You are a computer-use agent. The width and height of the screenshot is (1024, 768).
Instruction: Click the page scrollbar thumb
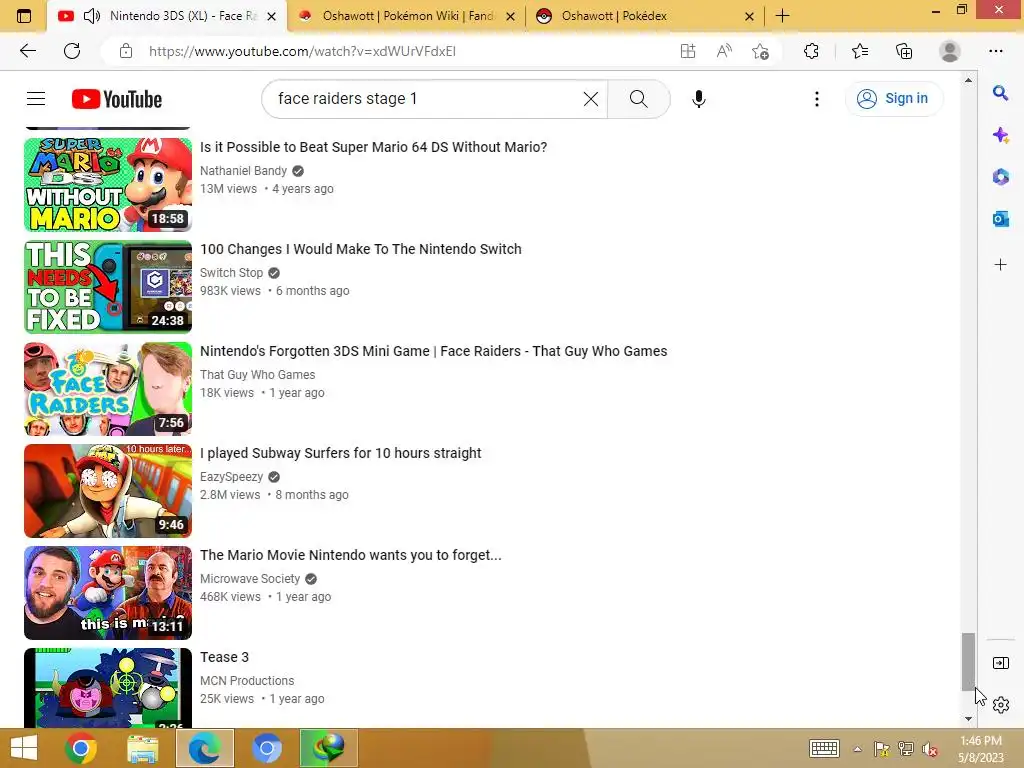[968, 661]
